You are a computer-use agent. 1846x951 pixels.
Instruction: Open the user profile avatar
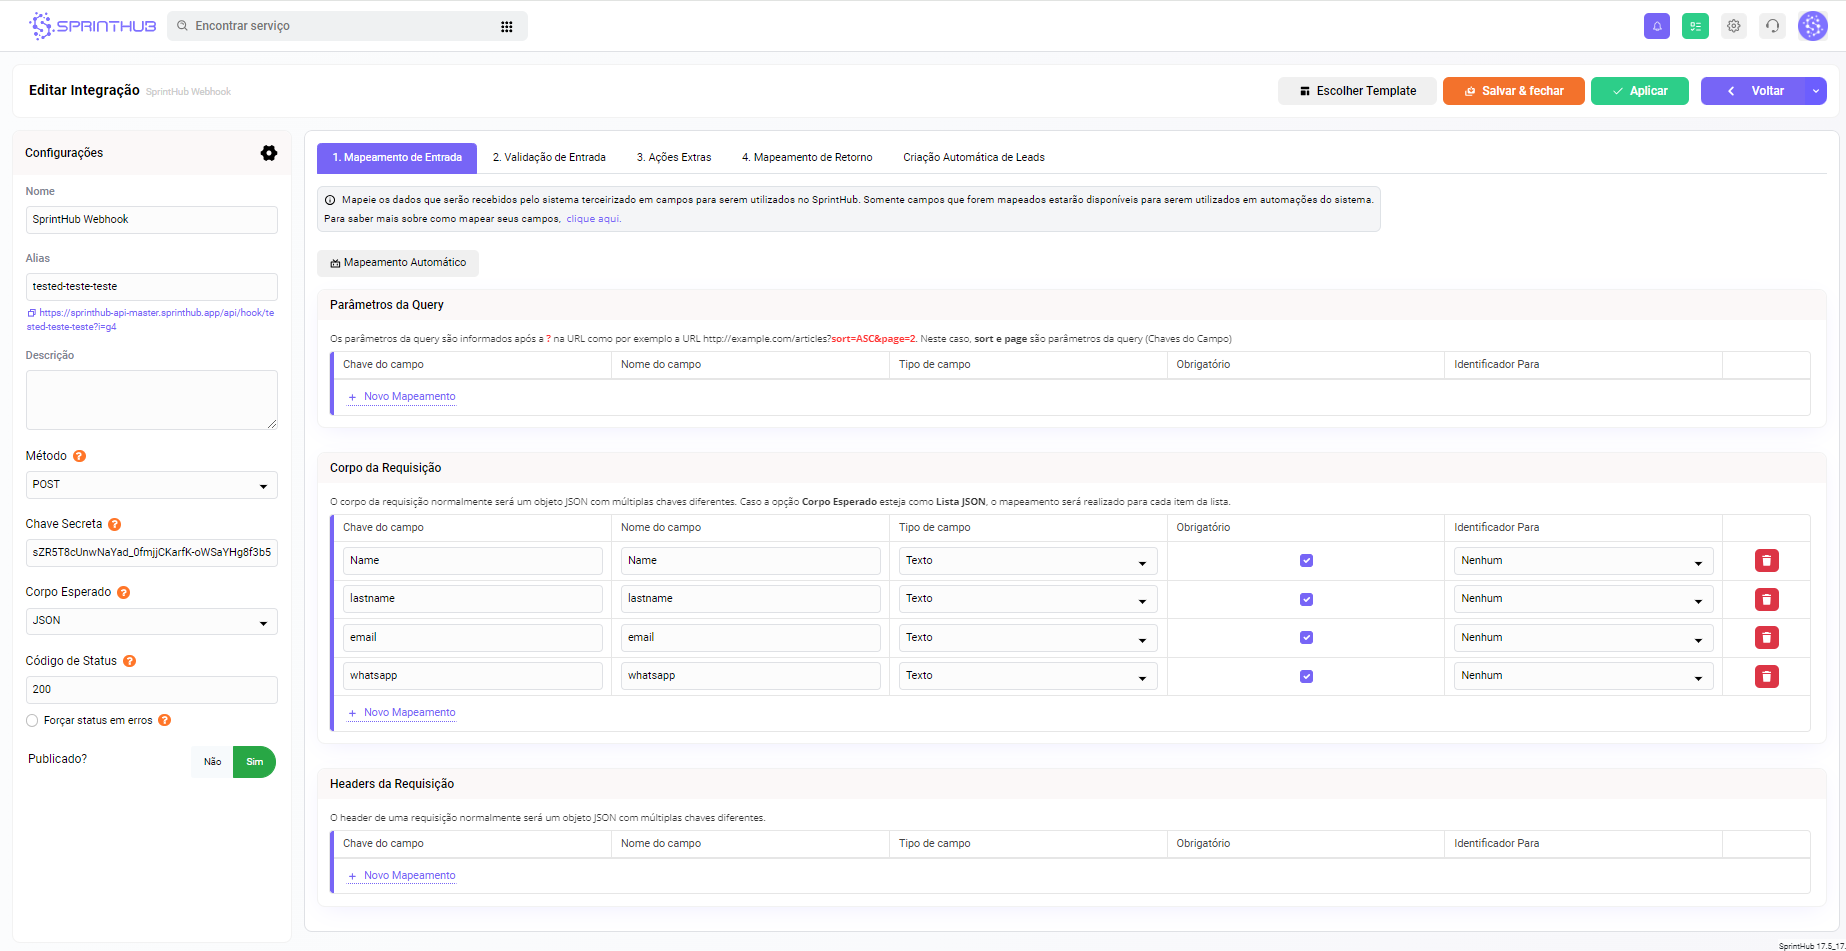pos(1812,26)
